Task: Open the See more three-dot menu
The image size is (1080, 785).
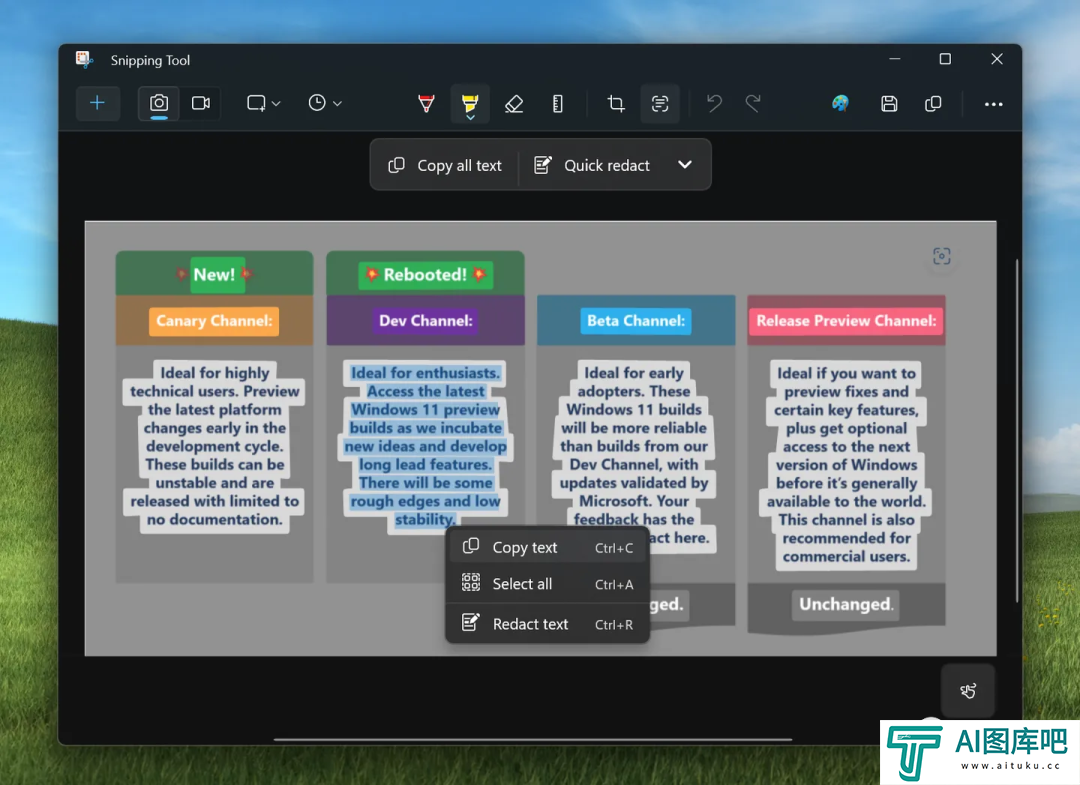Action: pos(993,104)
